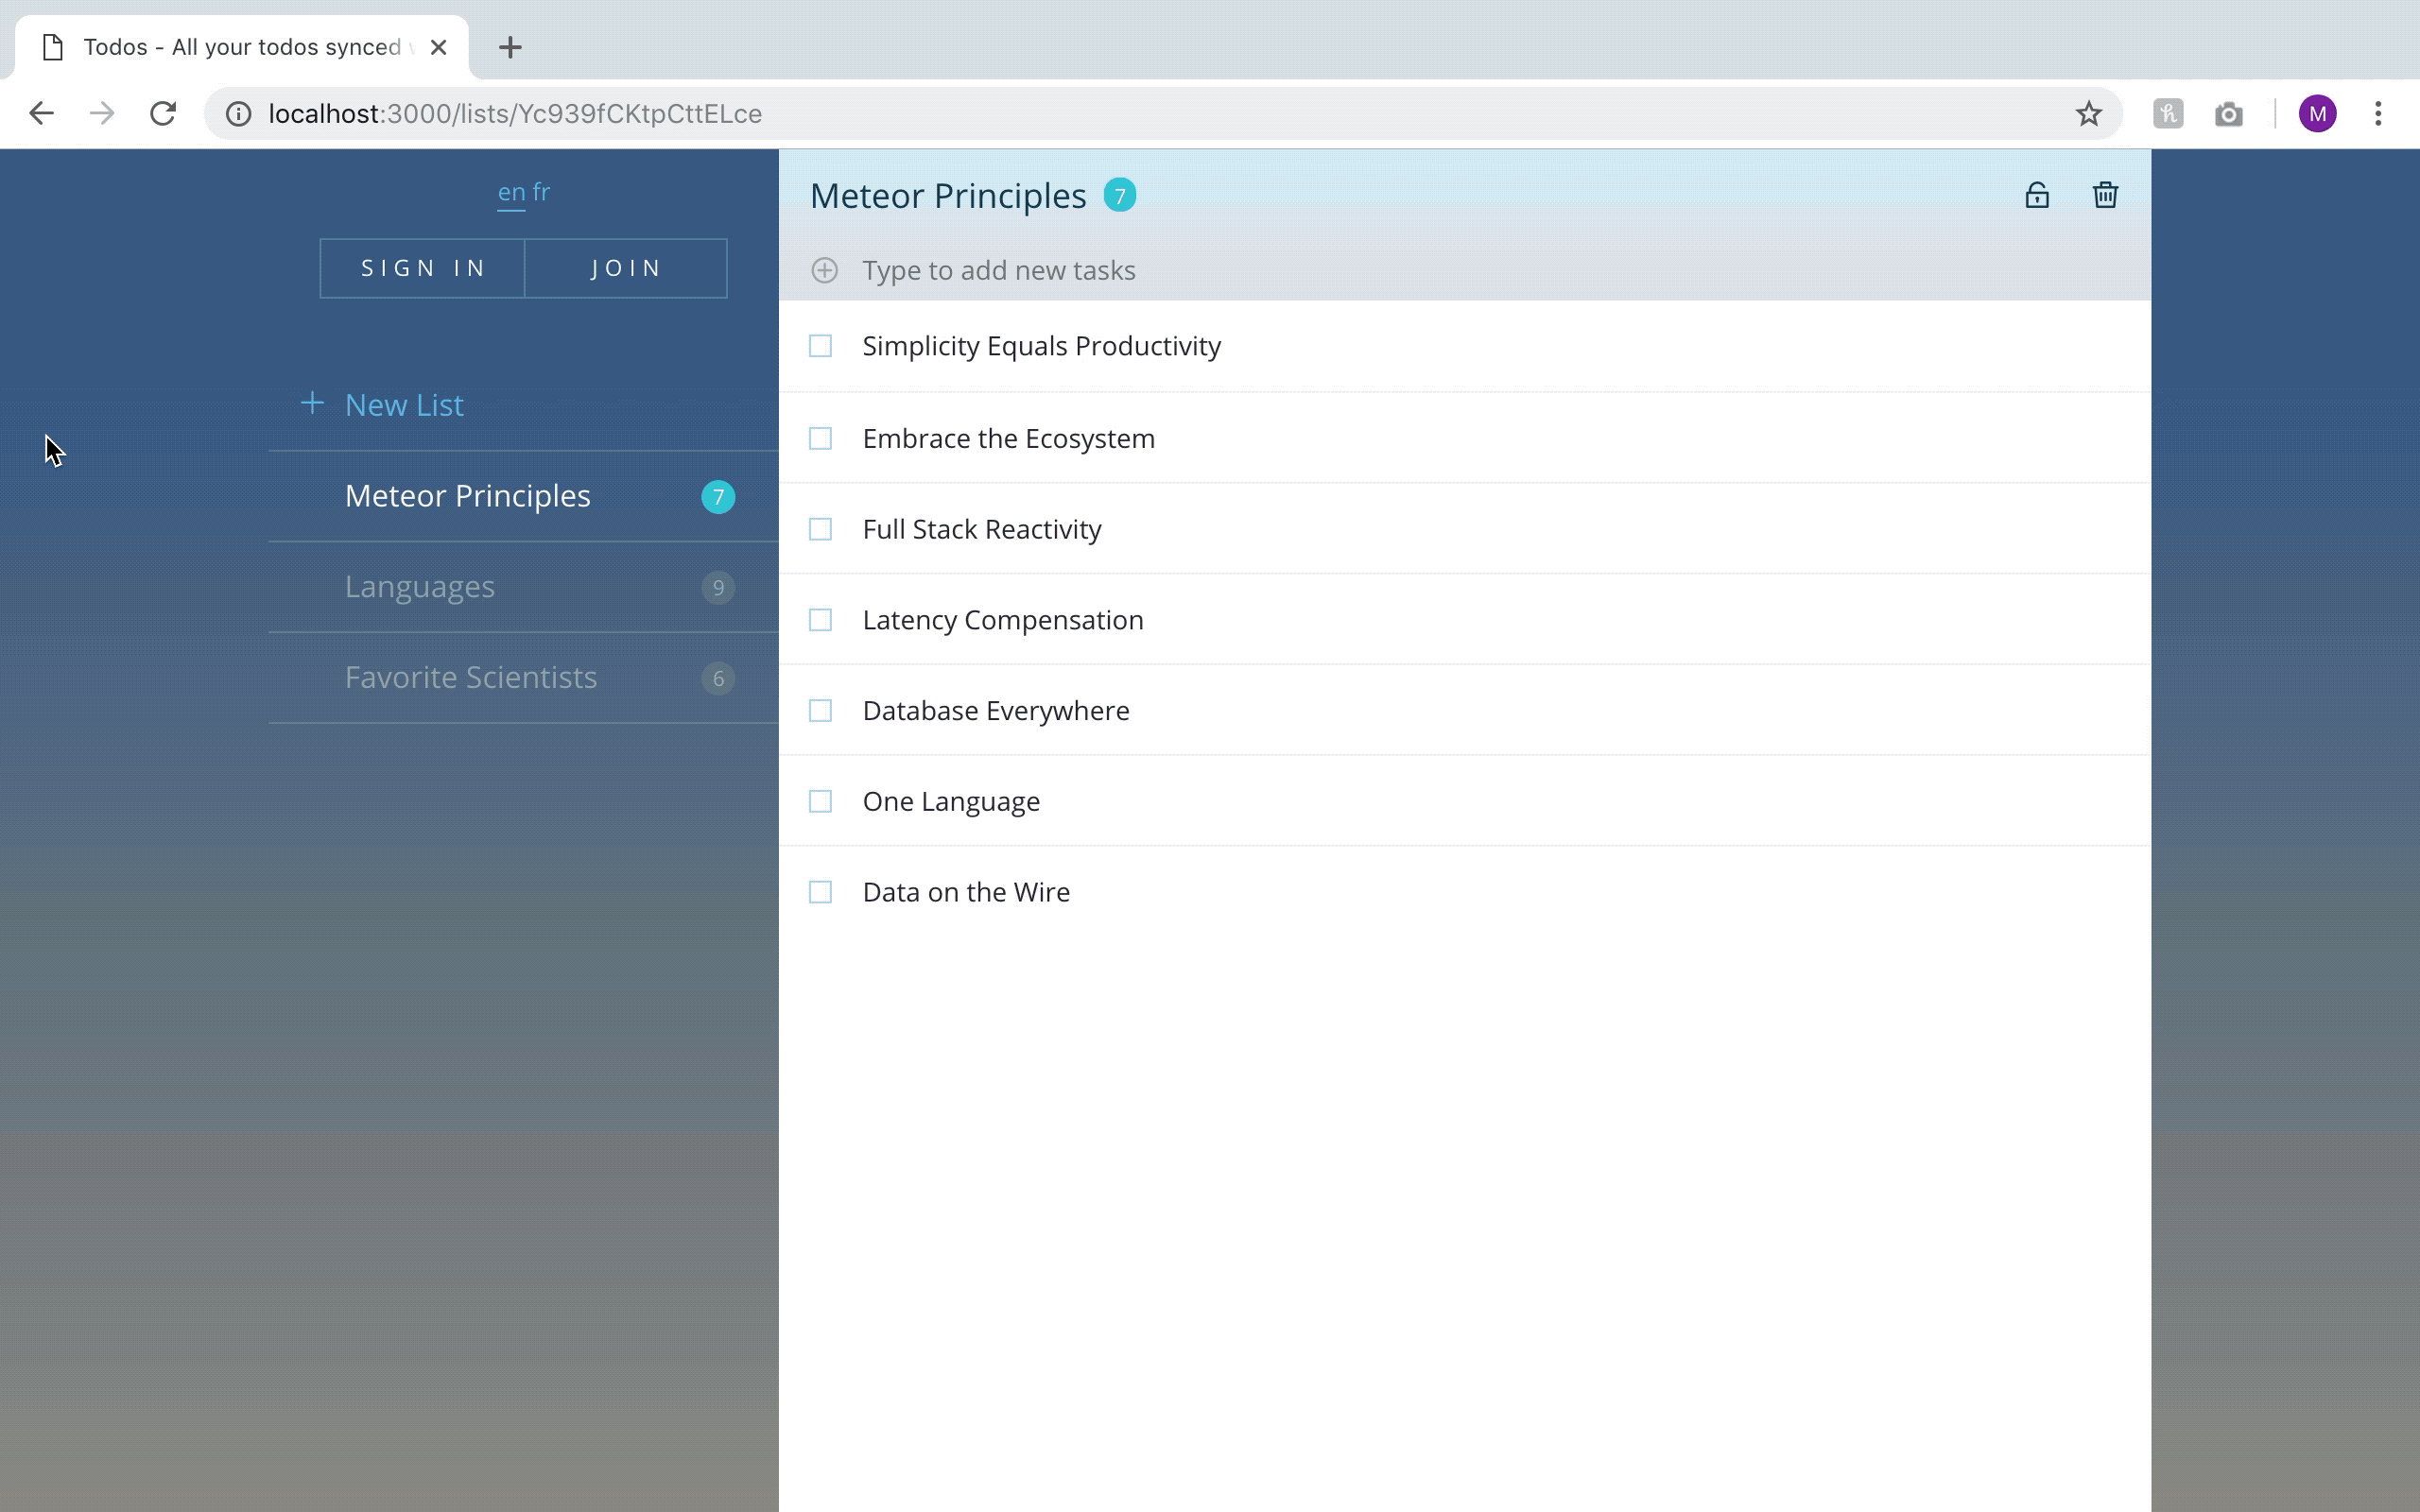Toggle the One Language checkbox
The height and width of the screenshot is (1512, 2420).
click(820, 801)
